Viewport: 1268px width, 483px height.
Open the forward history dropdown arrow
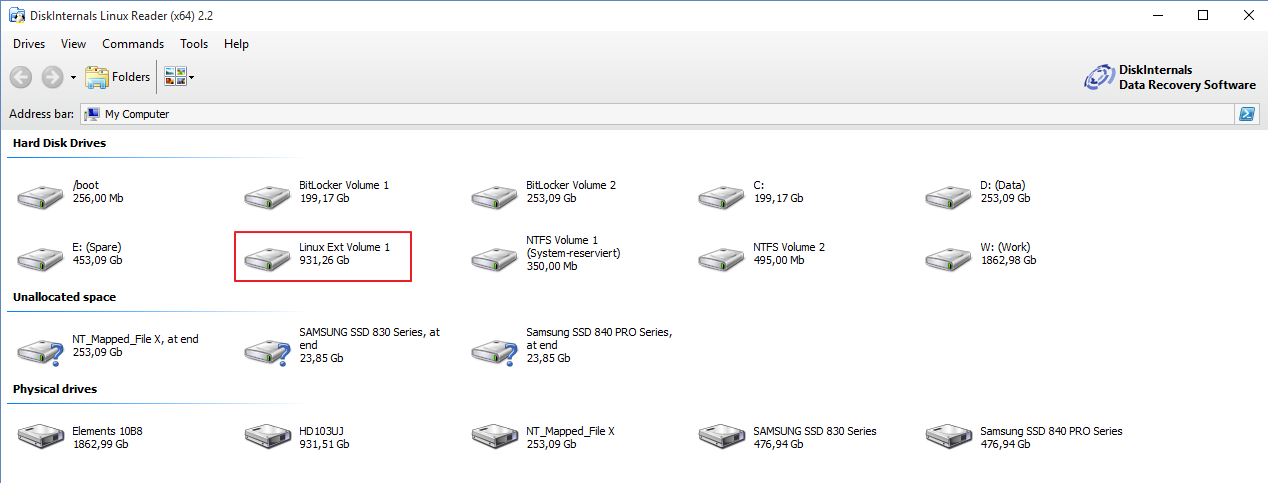point(73,78)
